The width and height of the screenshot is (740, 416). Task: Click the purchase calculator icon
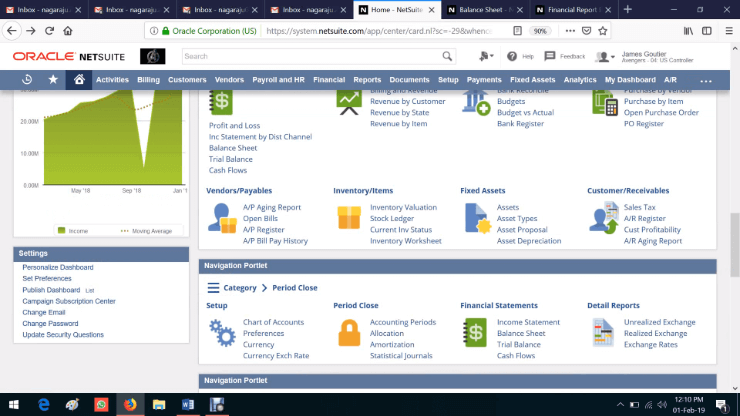click(x=605, y=102)
